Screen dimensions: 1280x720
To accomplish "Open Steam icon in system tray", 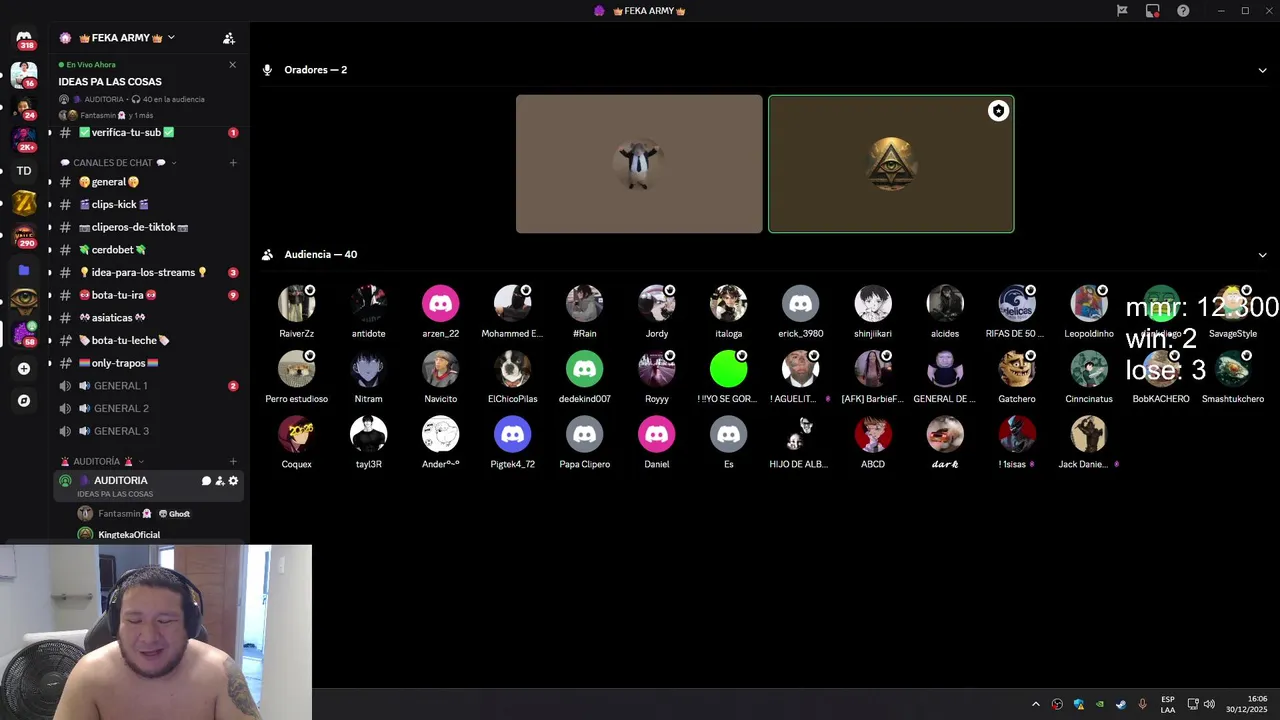I will (1121, 704).
